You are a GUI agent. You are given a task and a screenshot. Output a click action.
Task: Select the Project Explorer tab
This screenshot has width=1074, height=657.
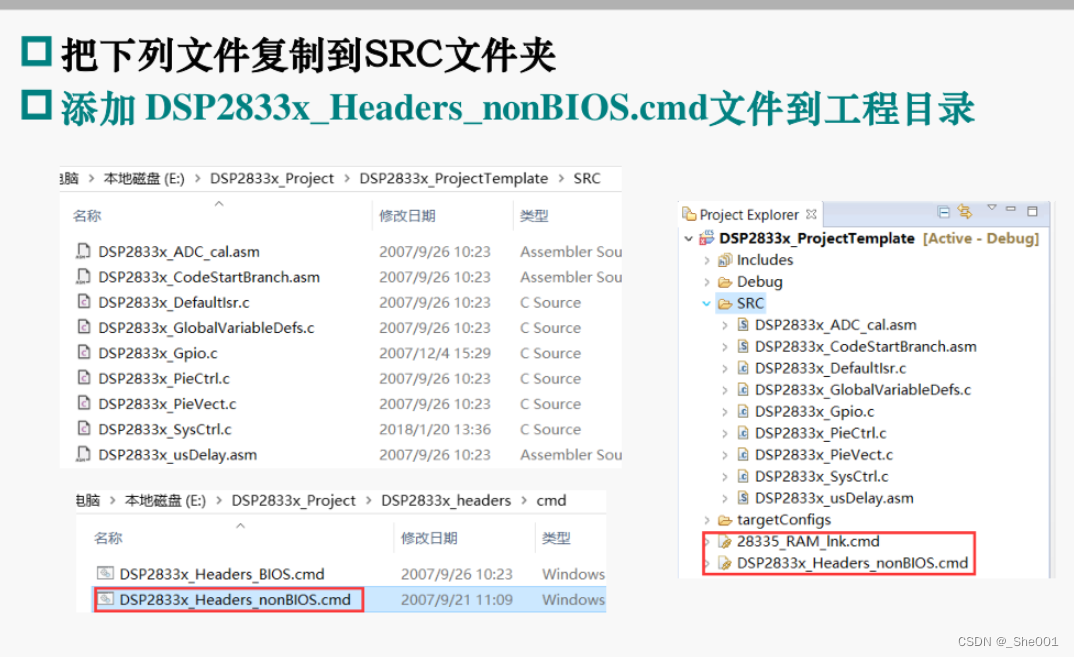pos(748,213)
